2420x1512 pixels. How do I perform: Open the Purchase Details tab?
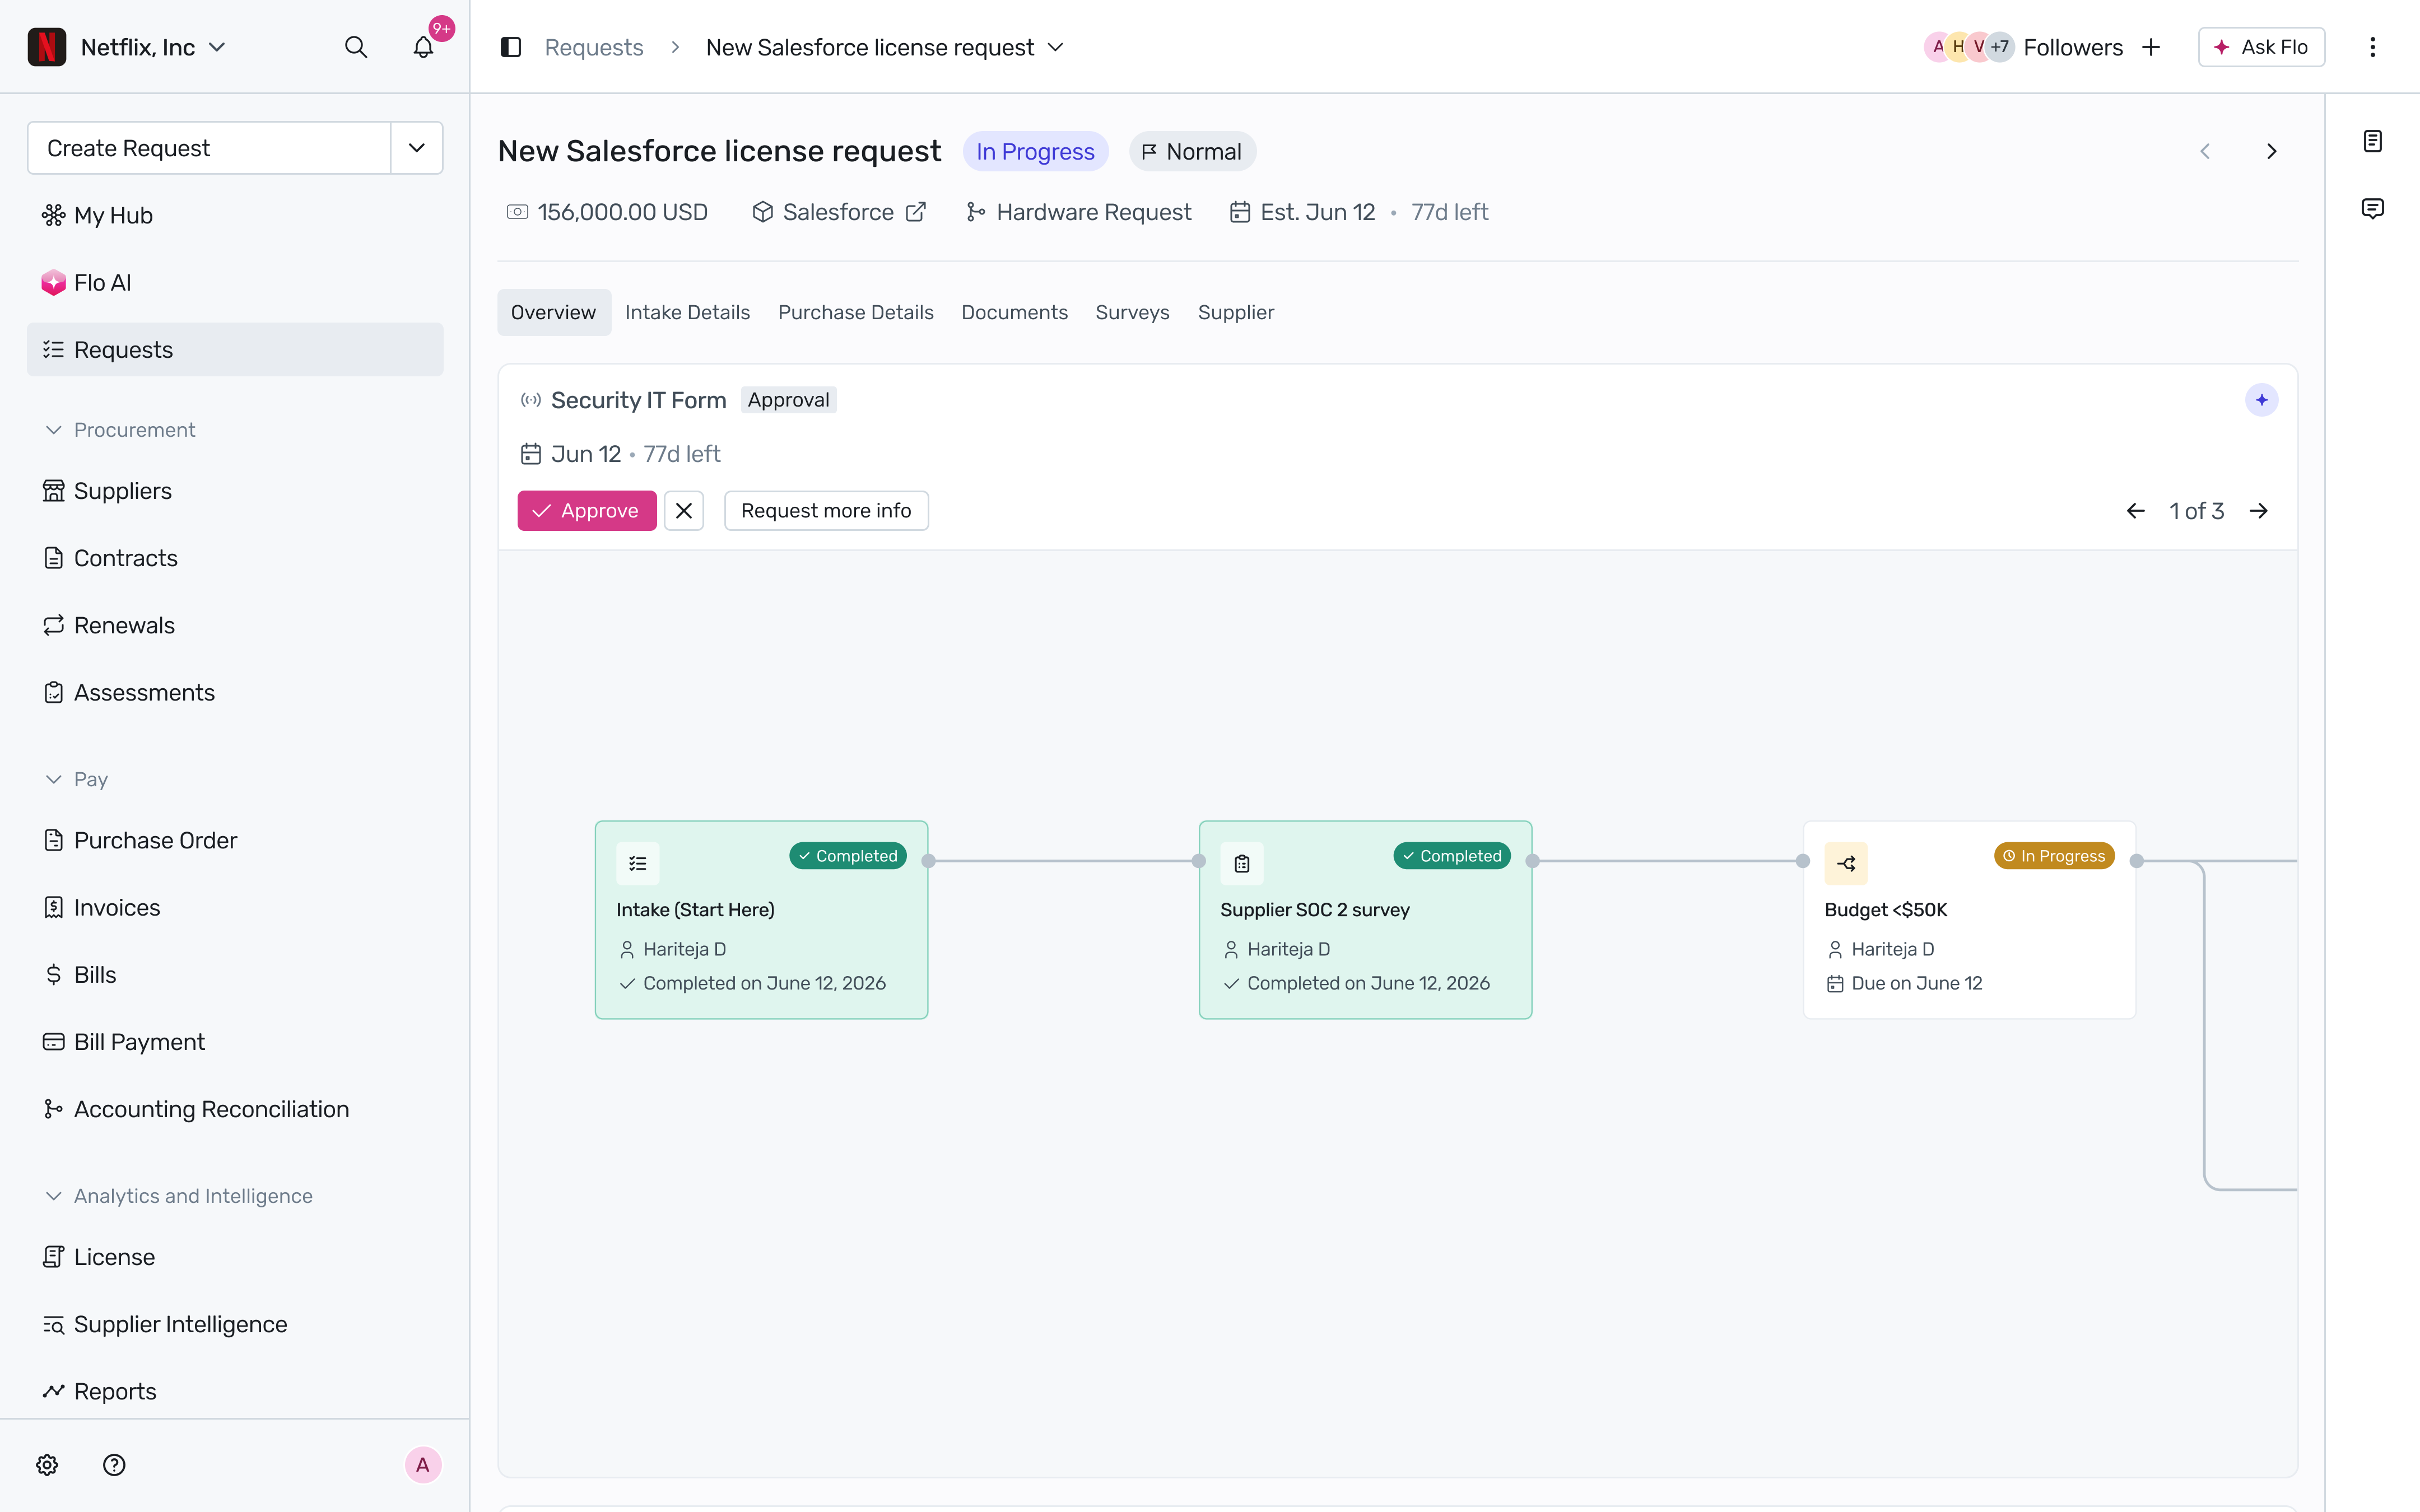pyautogui.click(x=856, y=313)
